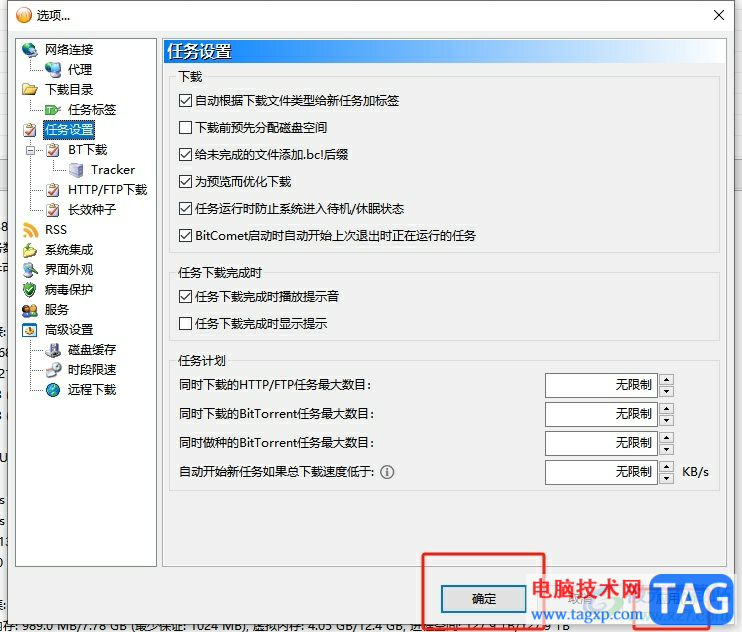This screenshot has width=742, height=632.
Task: Increase 同时下载的BitTorrent任务最大数目 up arrow
Action: (x=667, y=408)
